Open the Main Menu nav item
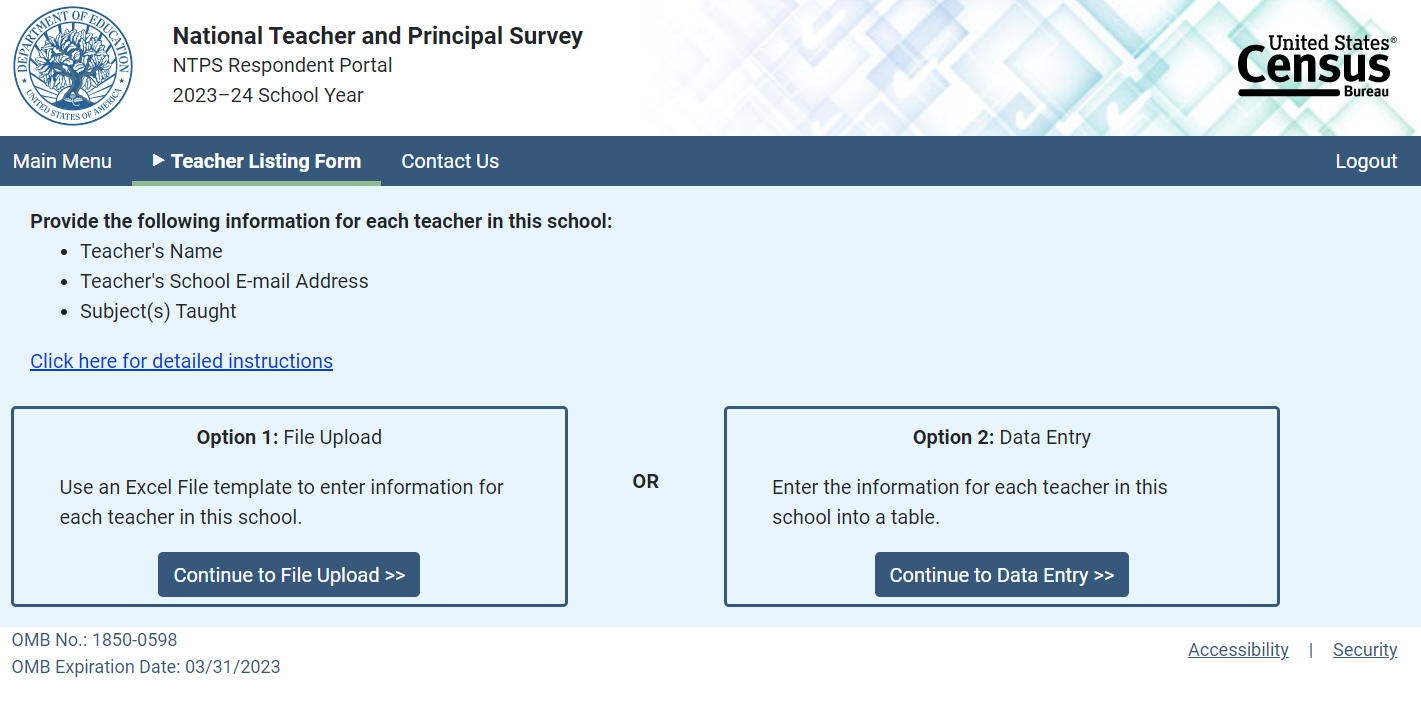 62,161
